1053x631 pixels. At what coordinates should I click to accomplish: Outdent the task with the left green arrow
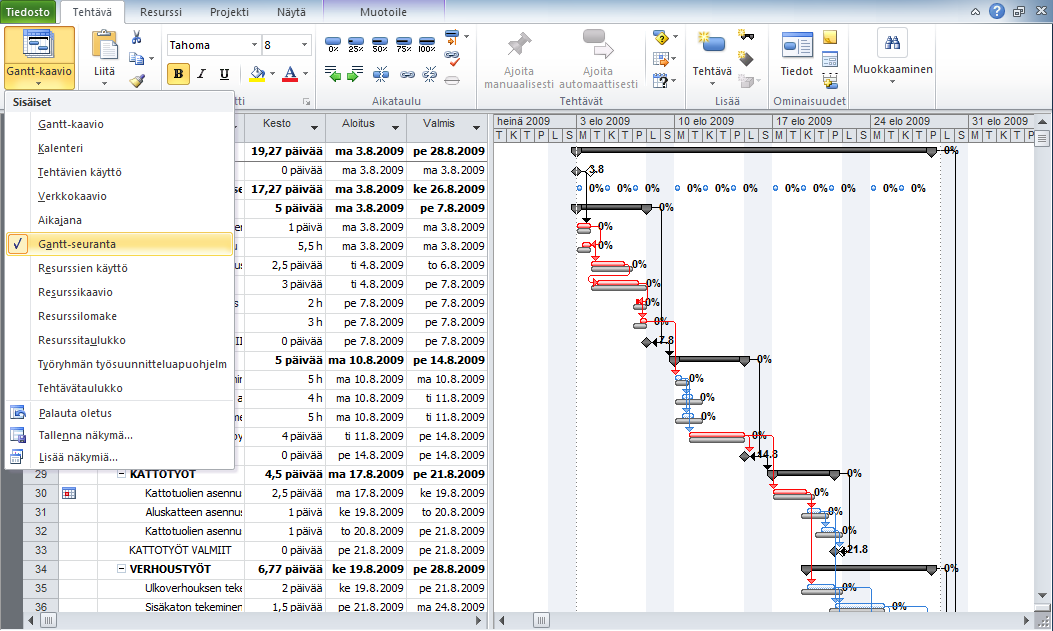tap(333, 74)
